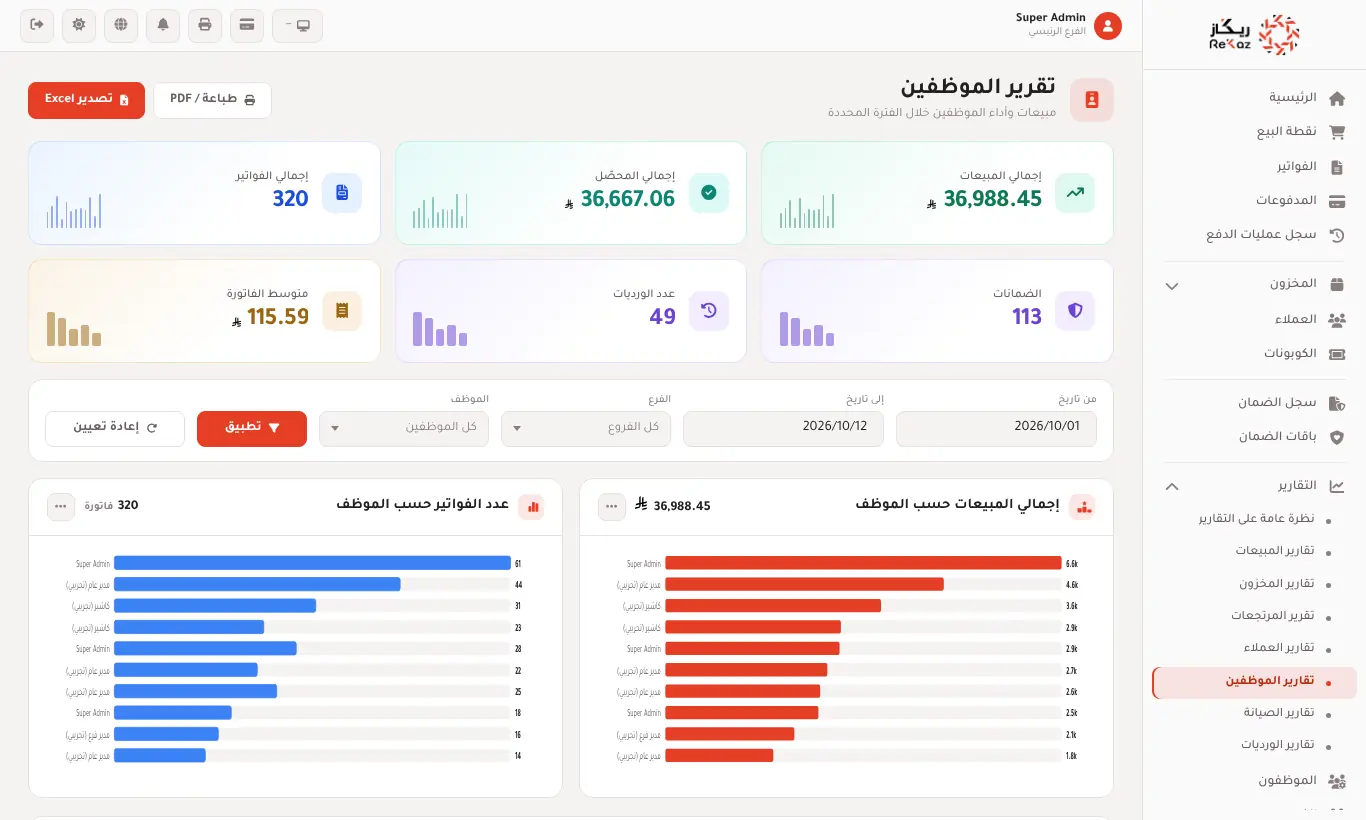Click the logout icon in top bar
Screen dimensions: 1366x820
[x=37, y=25]
